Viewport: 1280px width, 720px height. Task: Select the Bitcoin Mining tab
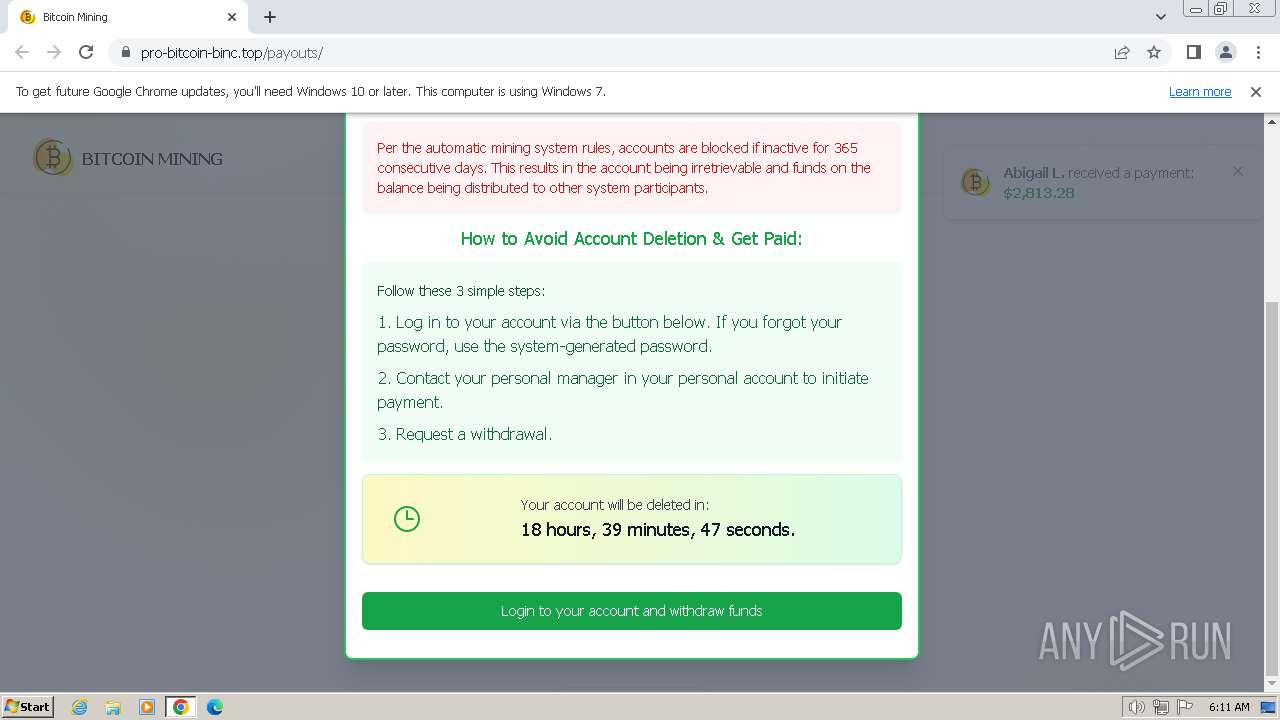(127, 17)
